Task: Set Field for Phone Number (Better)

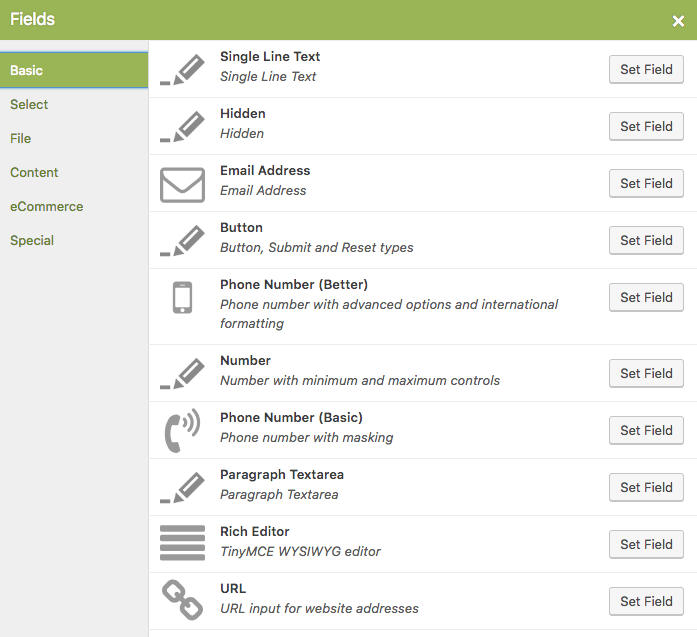Action: point(646,297)
